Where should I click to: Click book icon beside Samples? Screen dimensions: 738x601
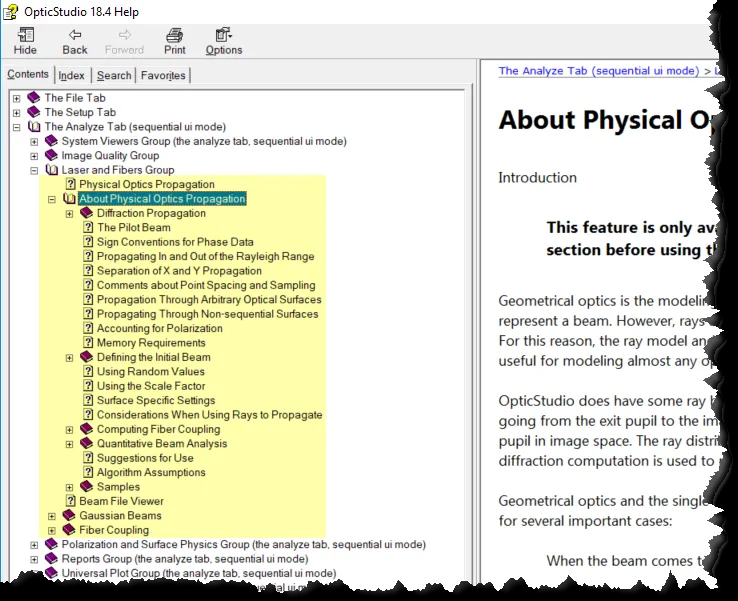click(87, 487)
